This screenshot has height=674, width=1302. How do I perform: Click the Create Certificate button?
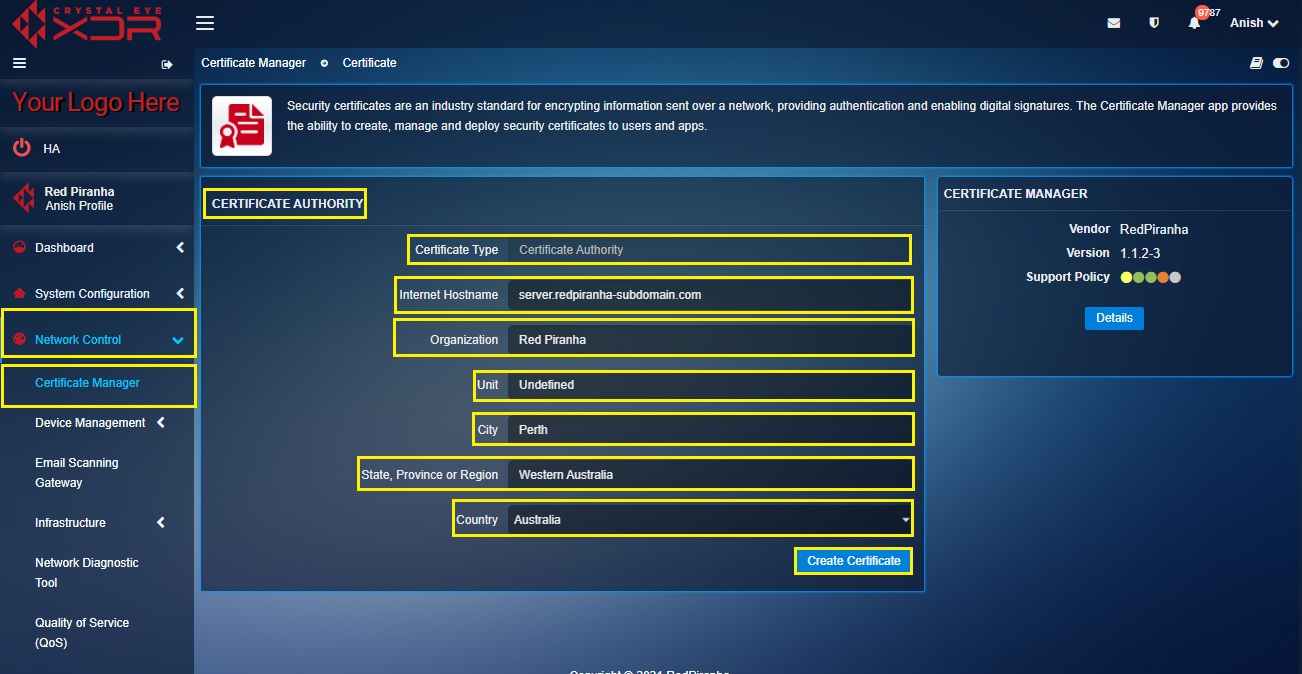pos(854,561)
